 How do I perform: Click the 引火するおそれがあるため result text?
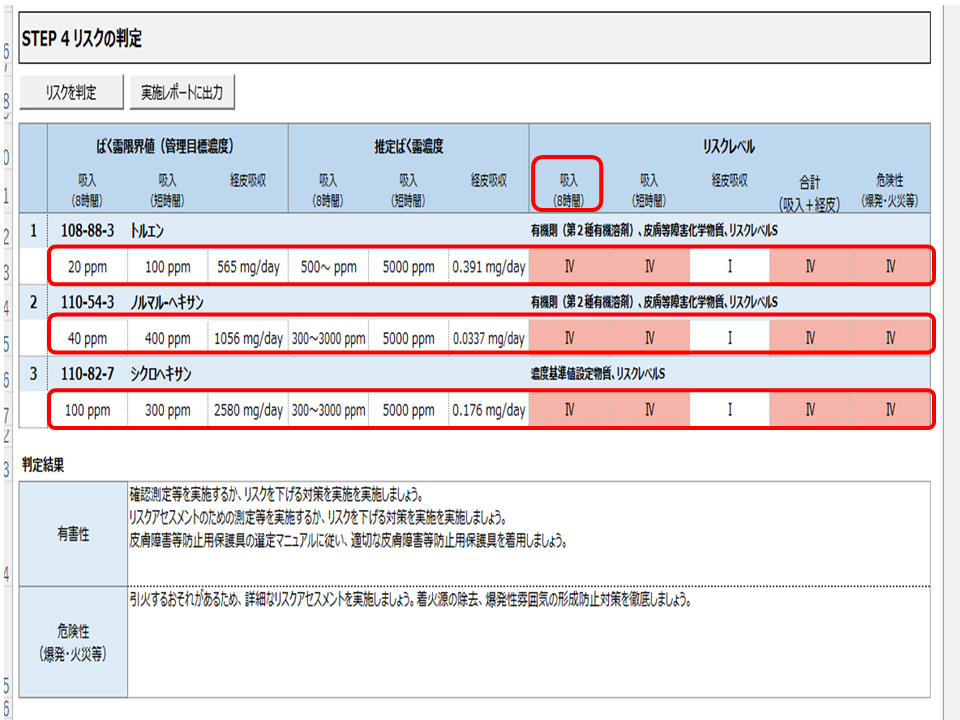[410, 601]
